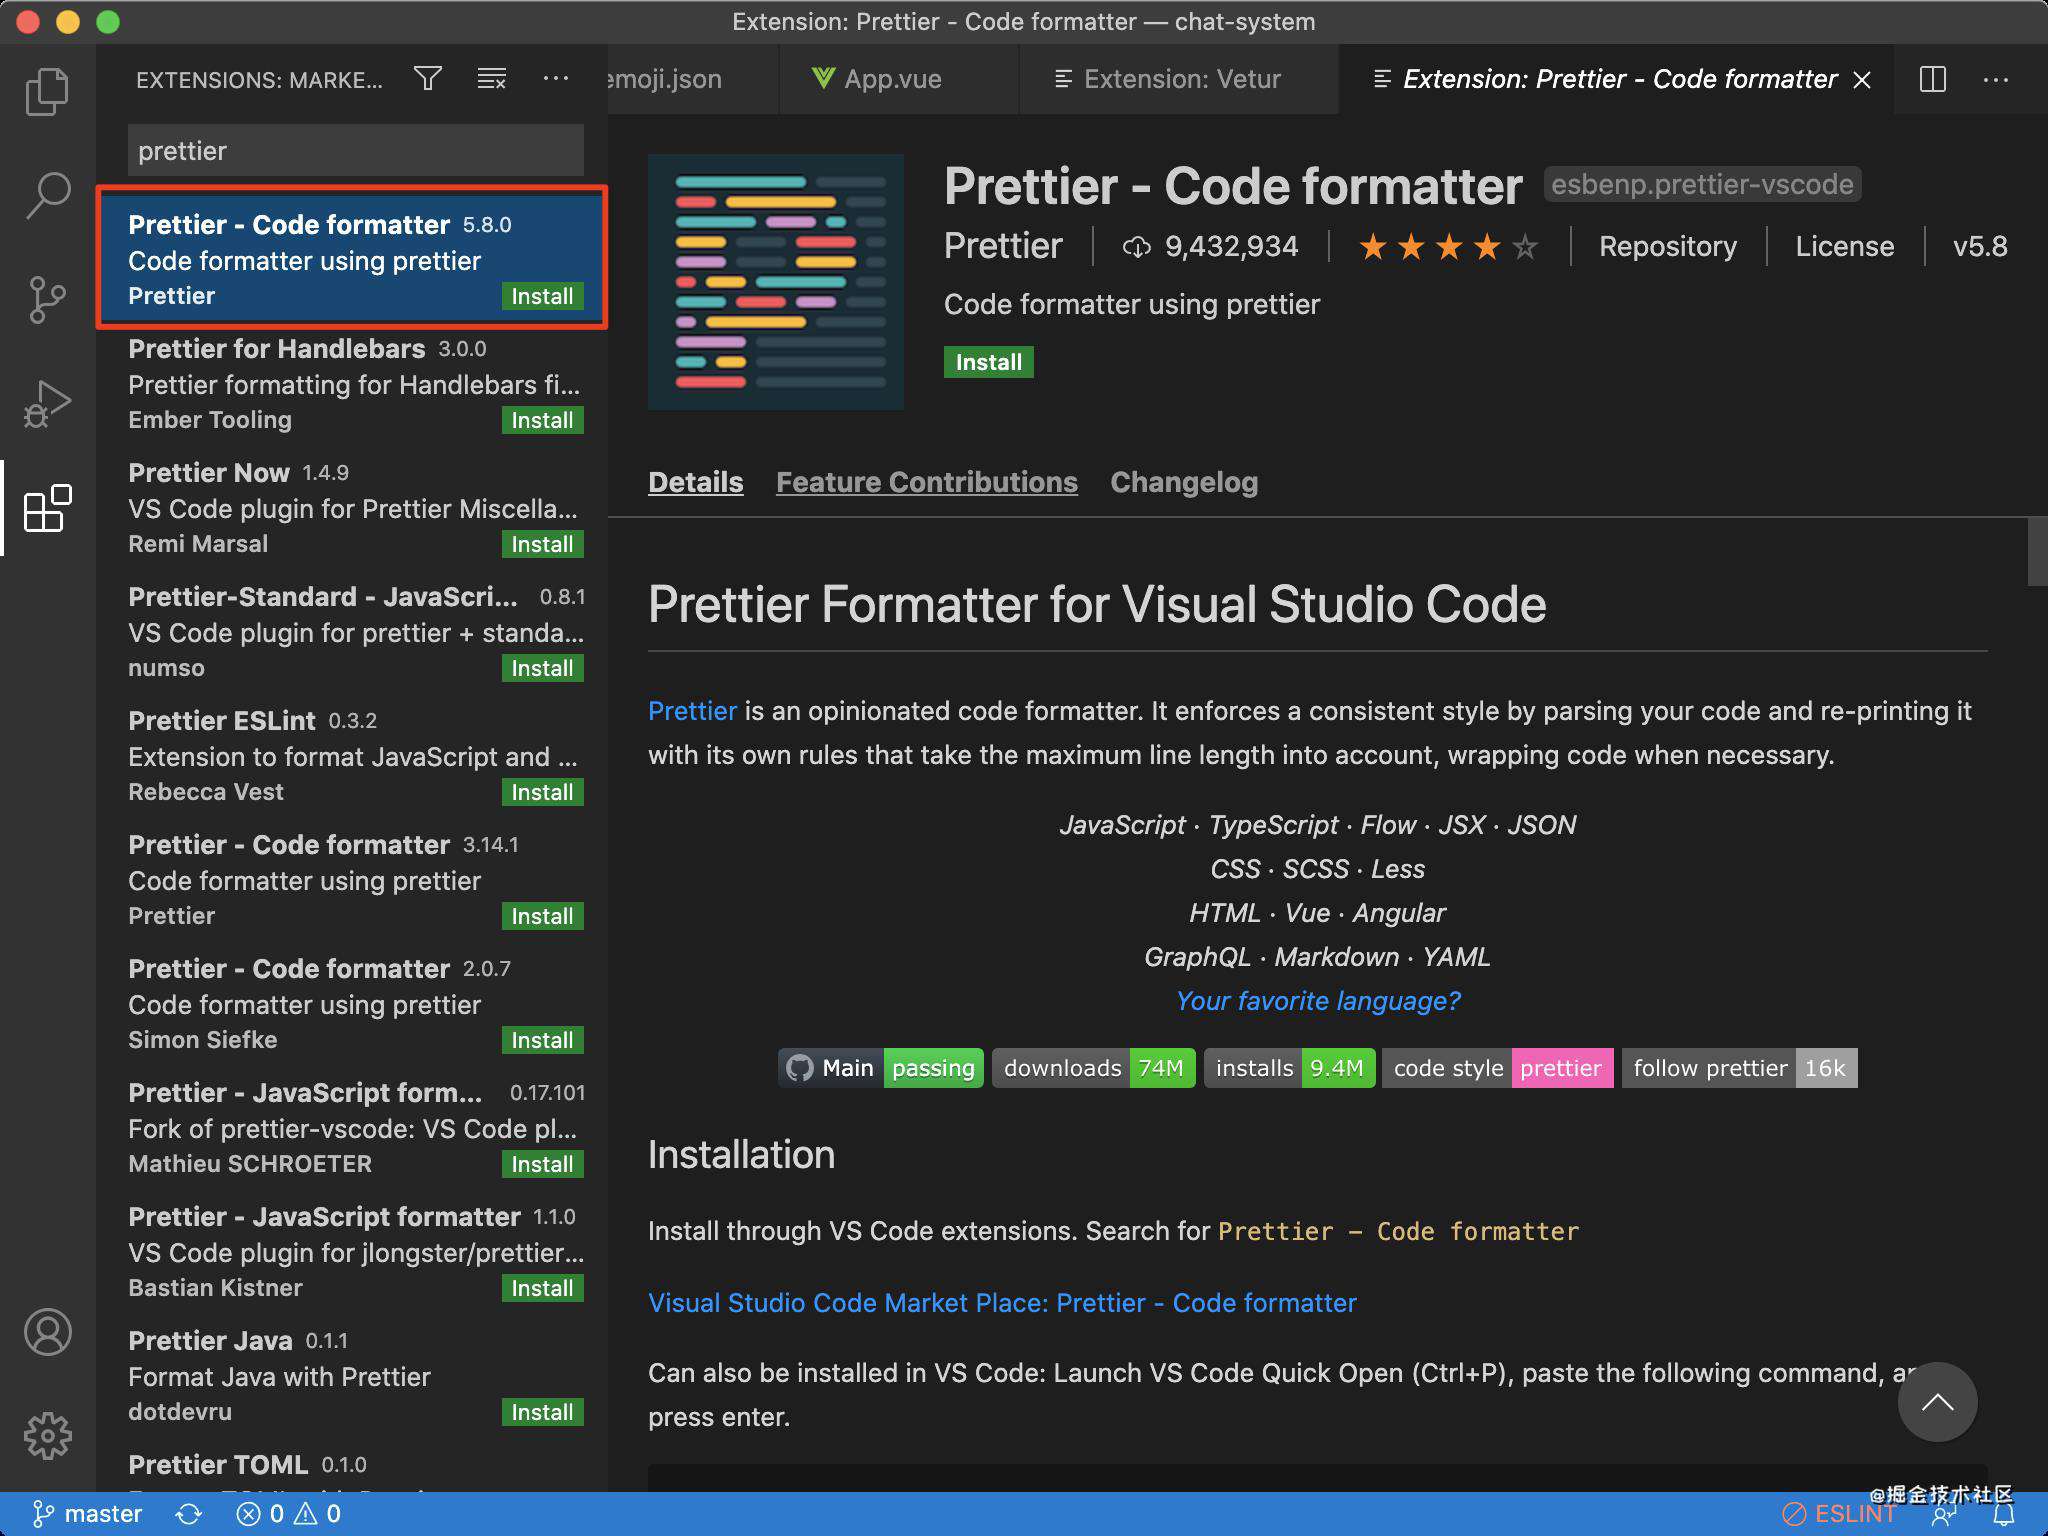The image size is (2048, 1536).
Task: Open Visual Studio Code Market Place link
Action: point(1002,1303)
